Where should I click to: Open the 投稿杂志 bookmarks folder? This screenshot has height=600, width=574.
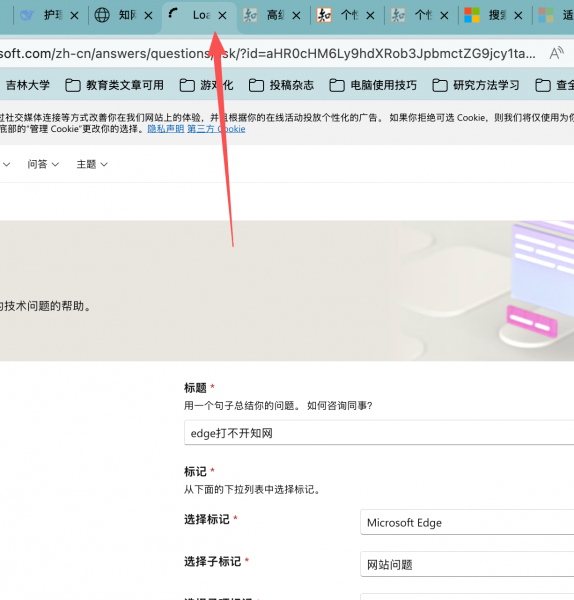click(x=281, y=85)
